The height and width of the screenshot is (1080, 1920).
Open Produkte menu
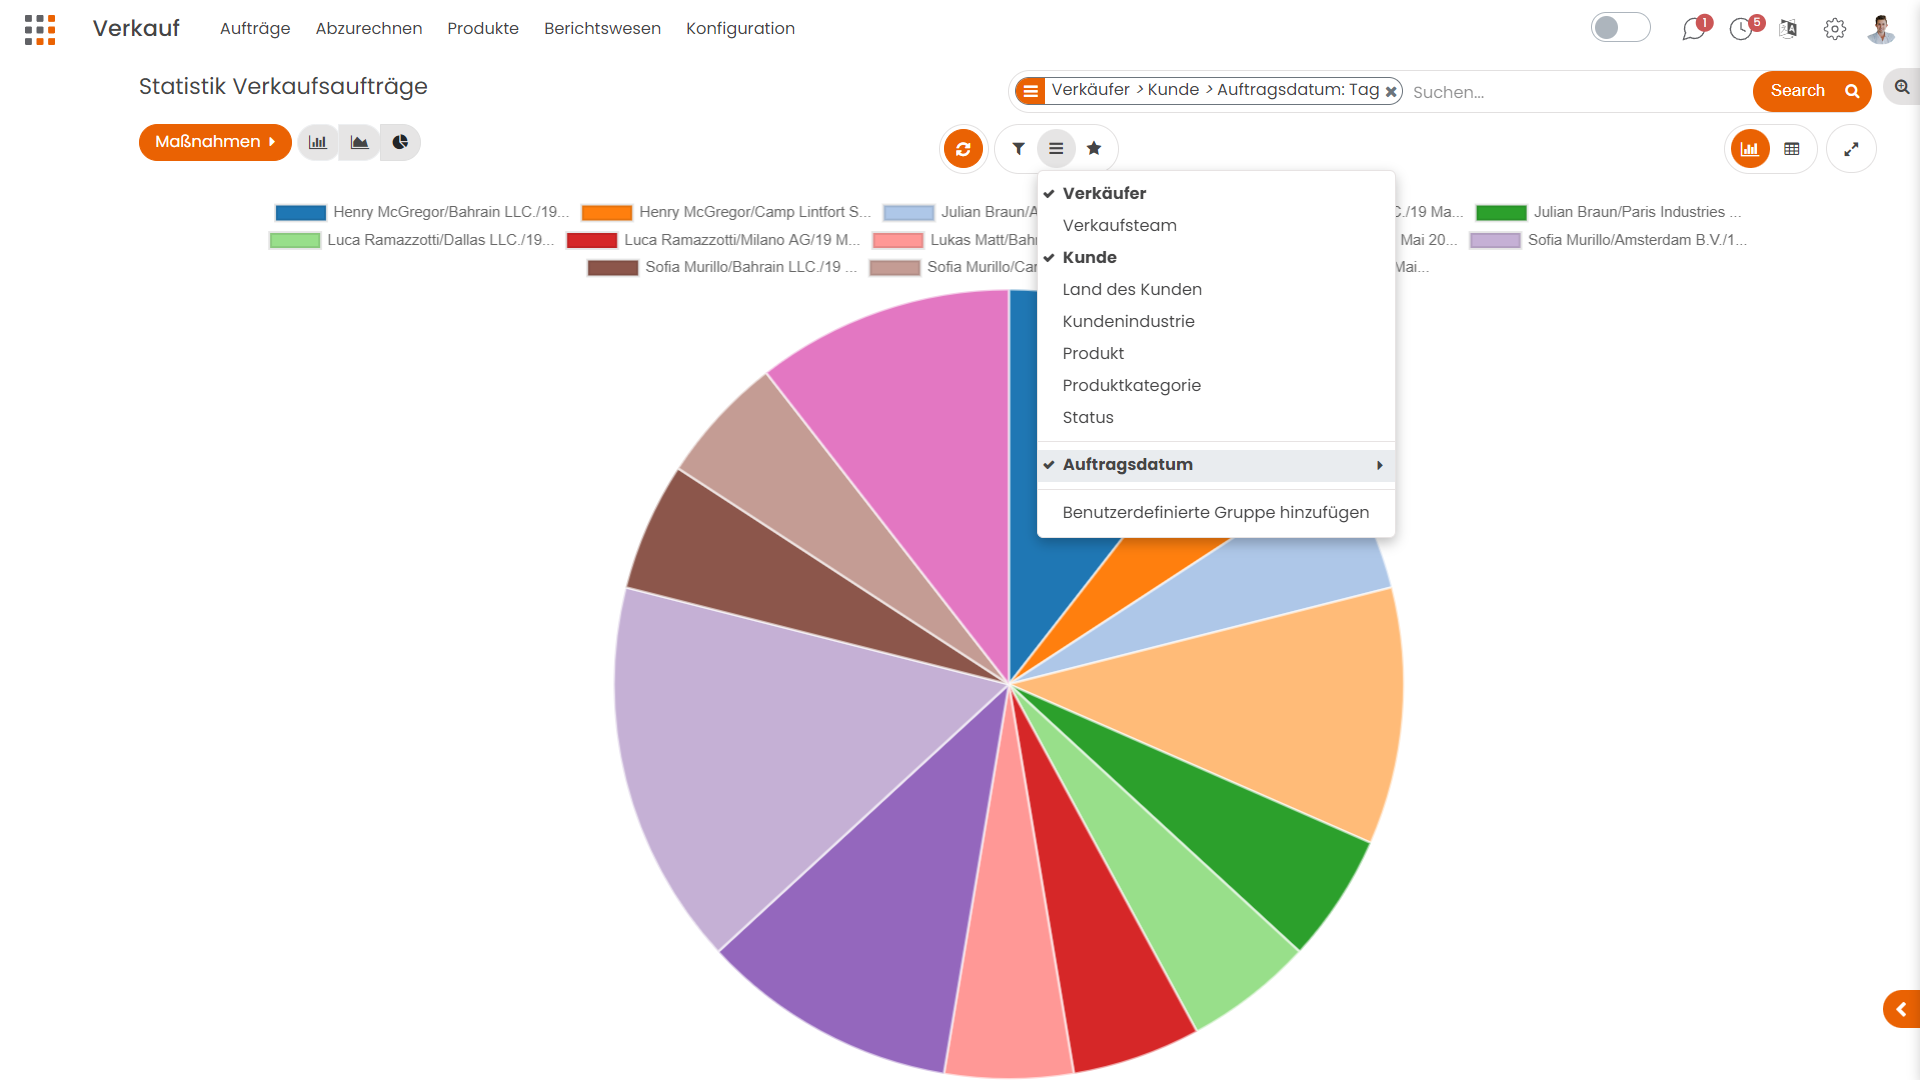point(483,29)
